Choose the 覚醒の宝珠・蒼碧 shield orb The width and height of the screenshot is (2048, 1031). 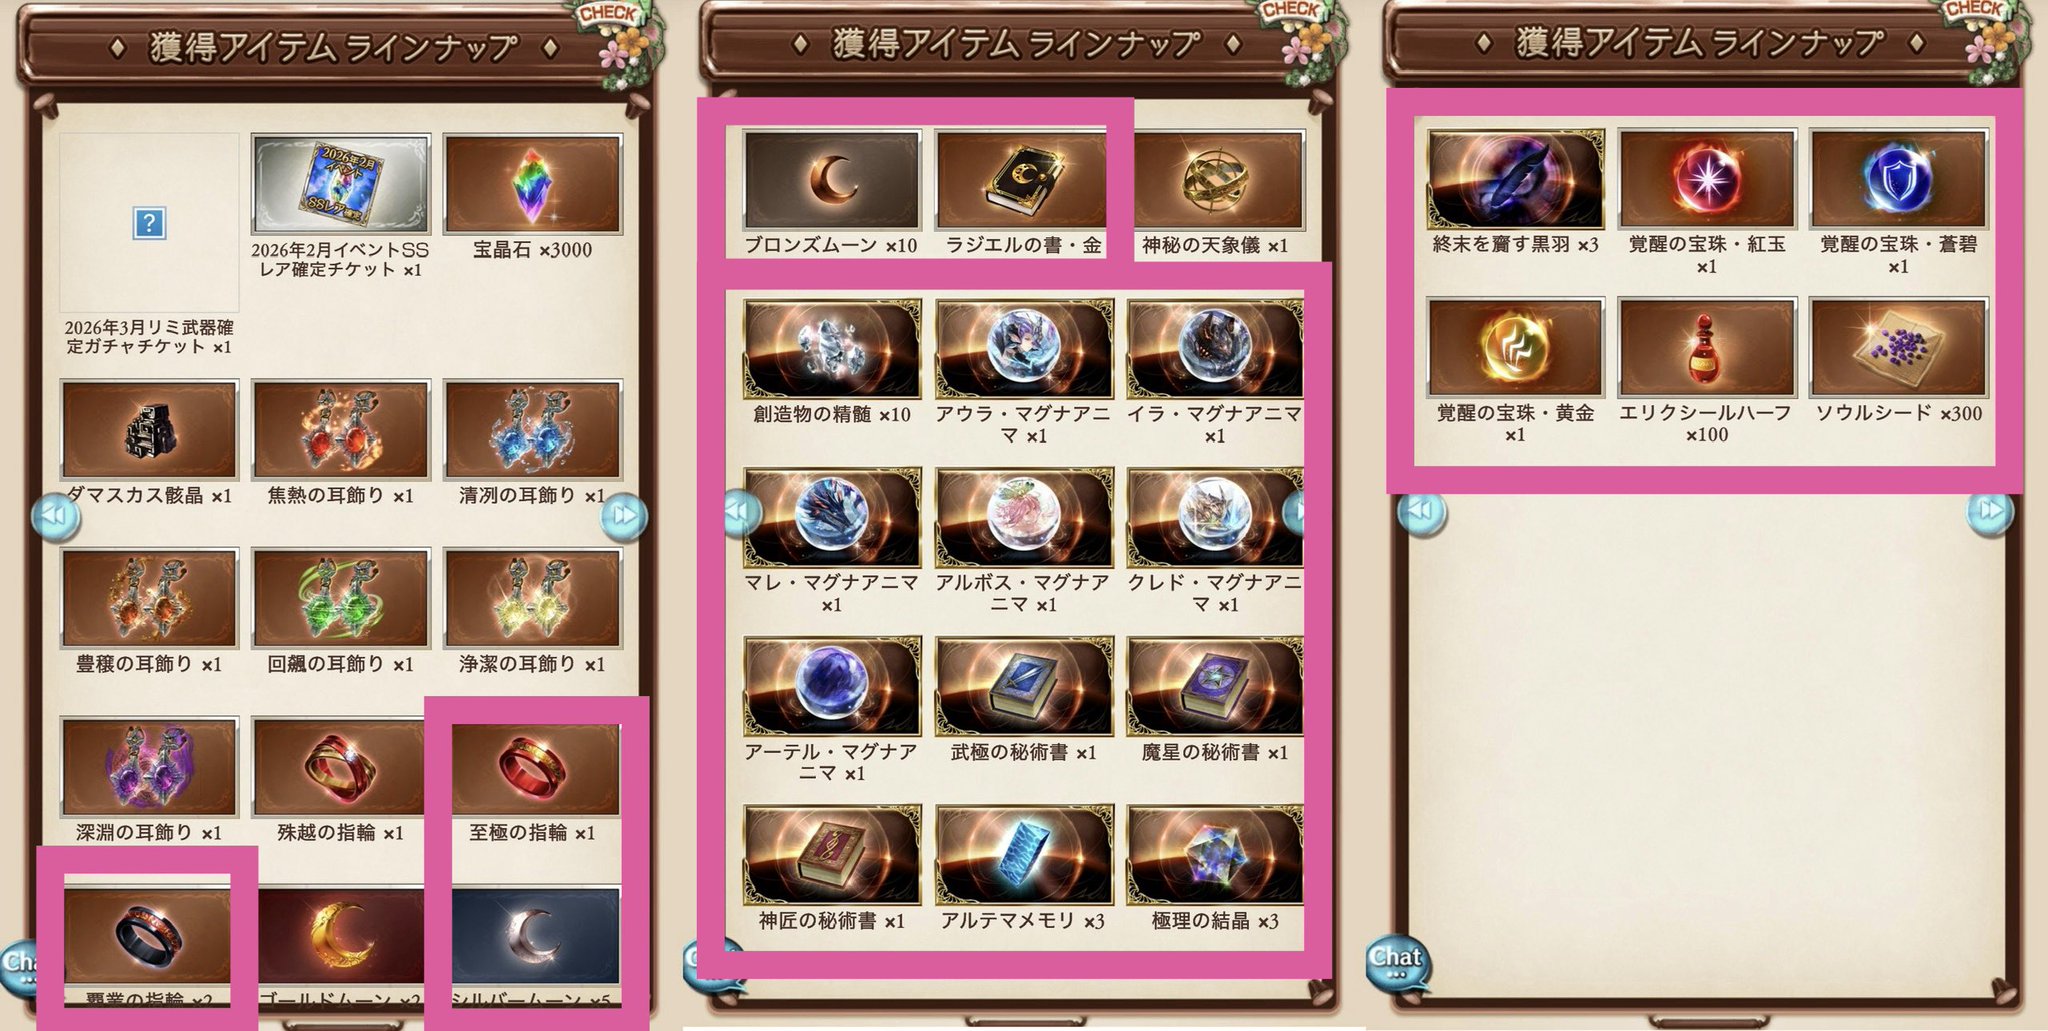(1898, 179)
